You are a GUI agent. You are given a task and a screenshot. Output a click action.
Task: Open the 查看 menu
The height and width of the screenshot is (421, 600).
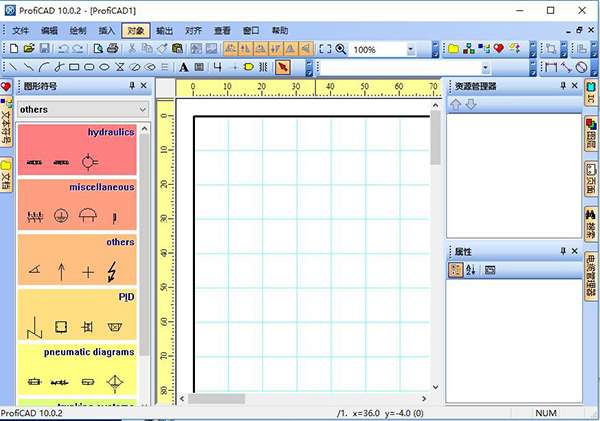222,31
